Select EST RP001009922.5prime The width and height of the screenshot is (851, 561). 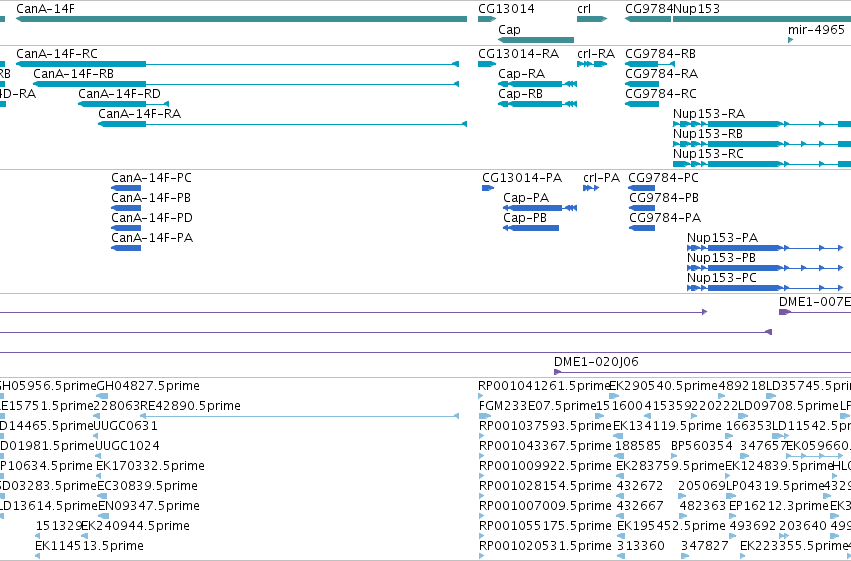point(481,476)
